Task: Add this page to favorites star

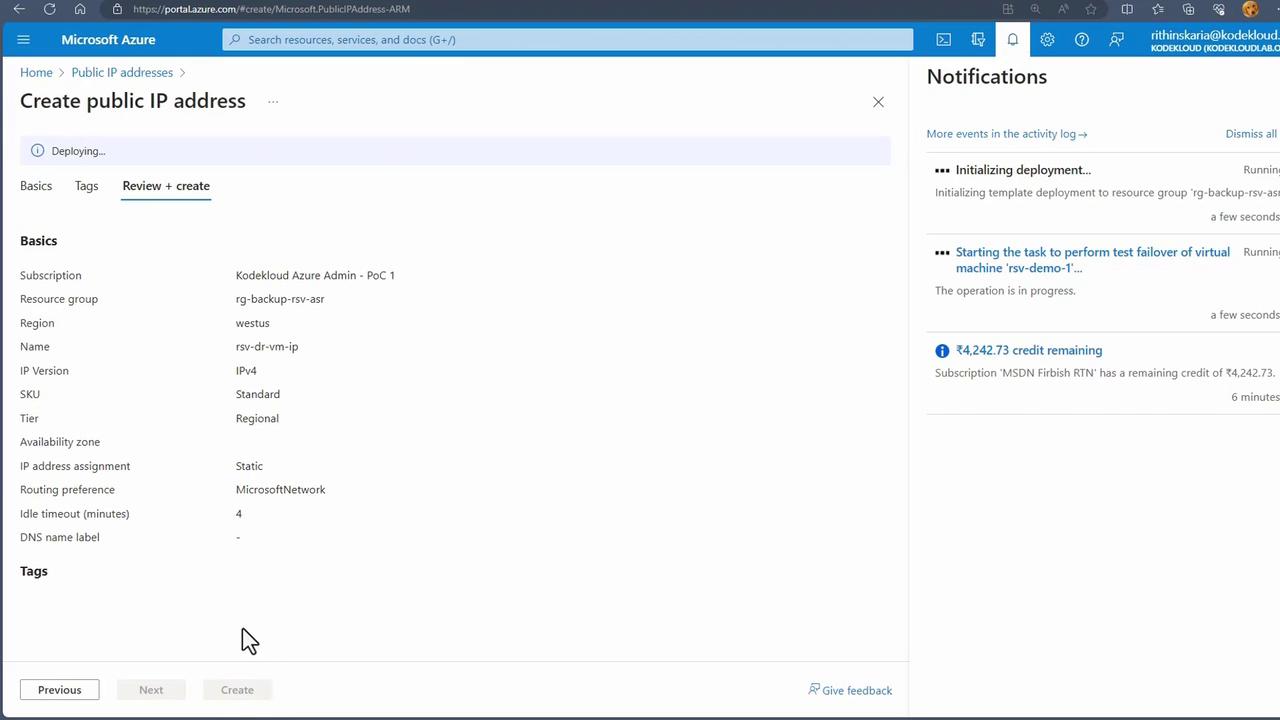Action: point(1091,9)
